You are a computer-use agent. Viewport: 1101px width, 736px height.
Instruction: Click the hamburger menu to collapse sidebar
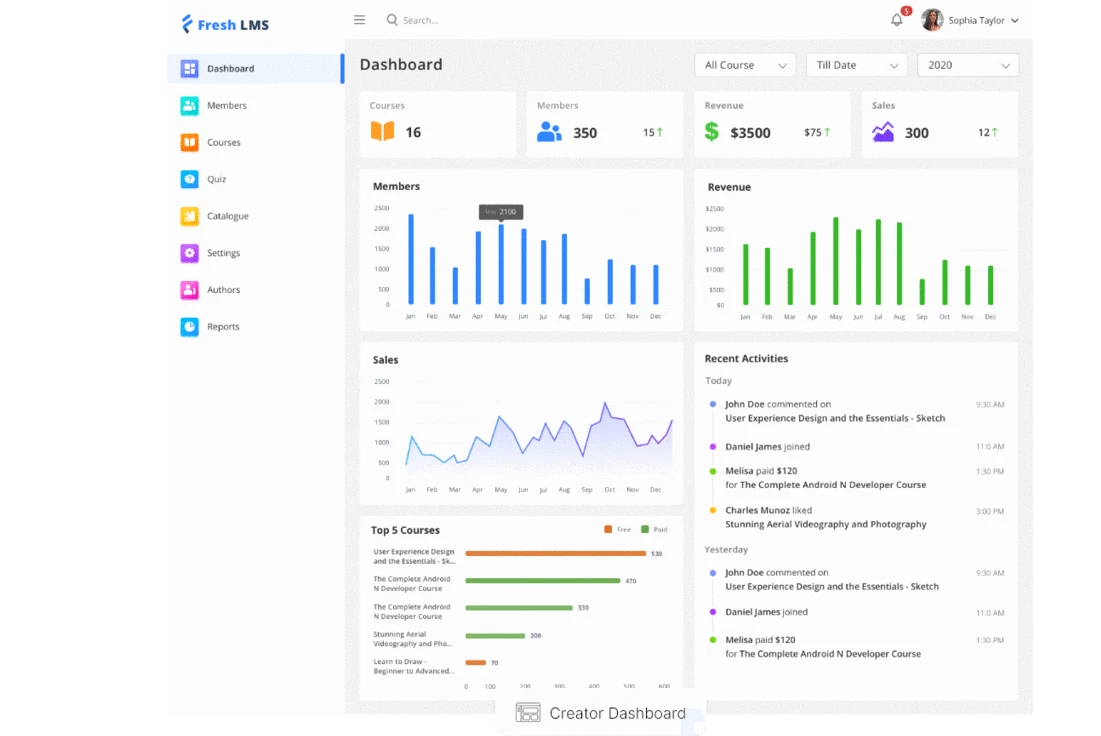(359, 19)
